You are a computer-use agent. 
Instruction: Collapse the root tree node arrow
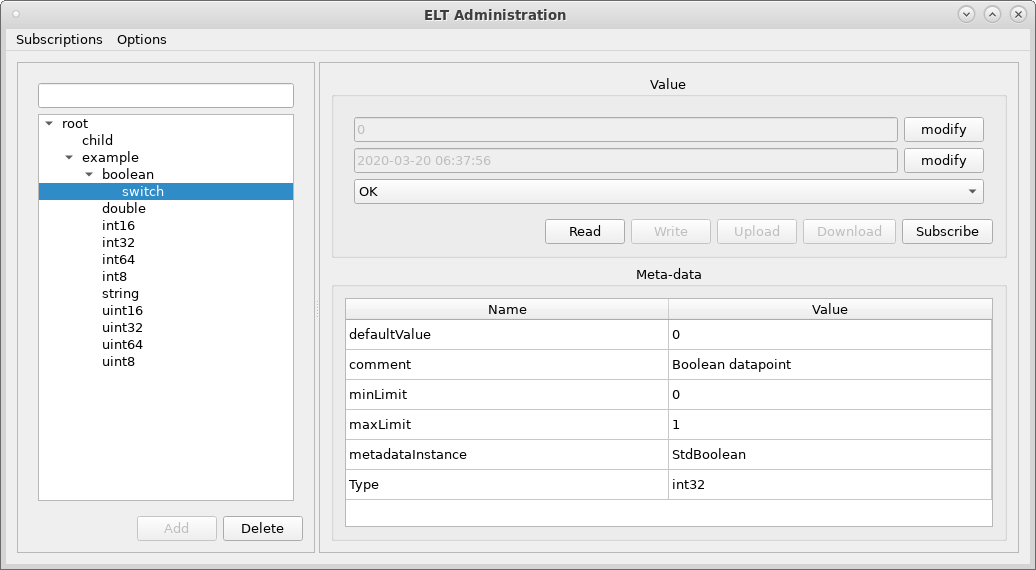coord(49,124)
